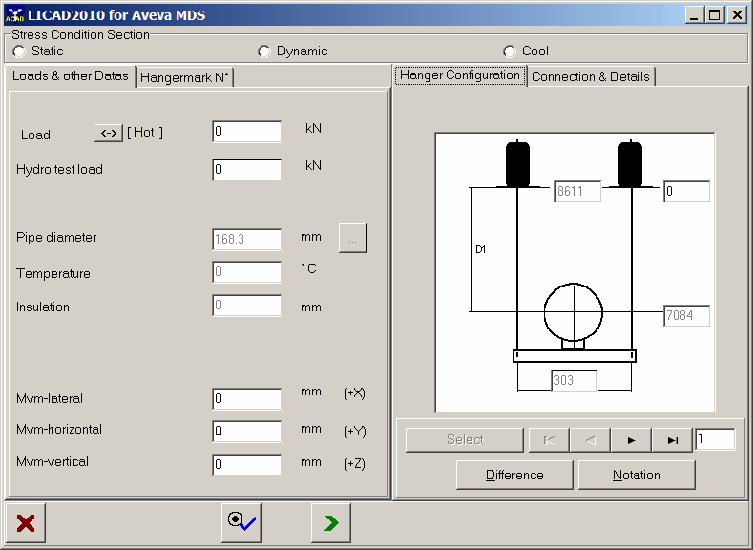Click the Load swap arrows button
This screenshot has width=753, height=550.
(108, 133)
